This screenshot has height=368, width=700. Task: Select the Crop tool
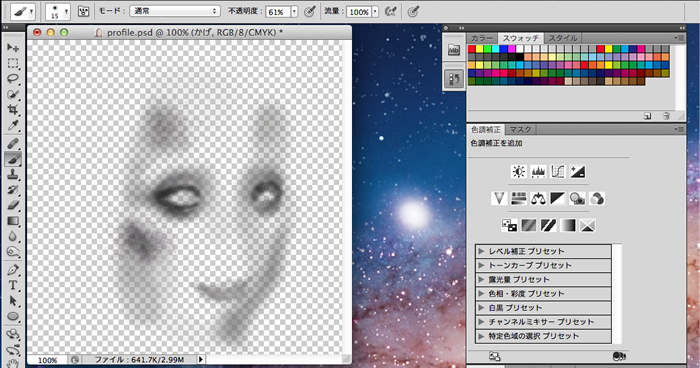tap(13, 110)
